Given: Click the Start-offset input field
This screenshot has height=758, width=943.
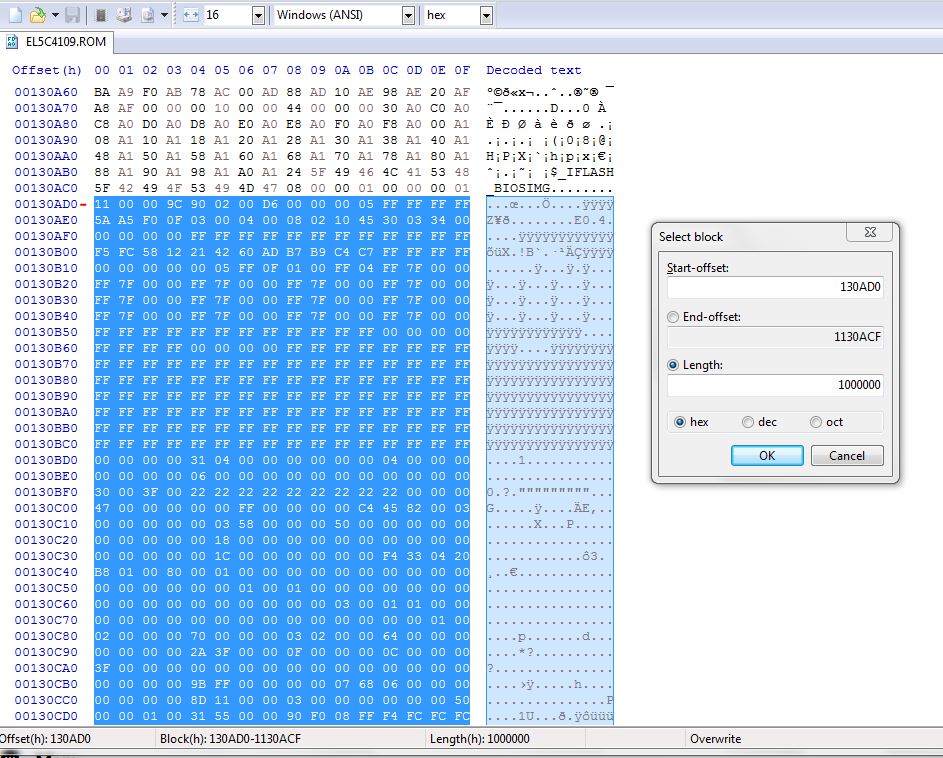Looking at the screenshot, I should (775, 287).
